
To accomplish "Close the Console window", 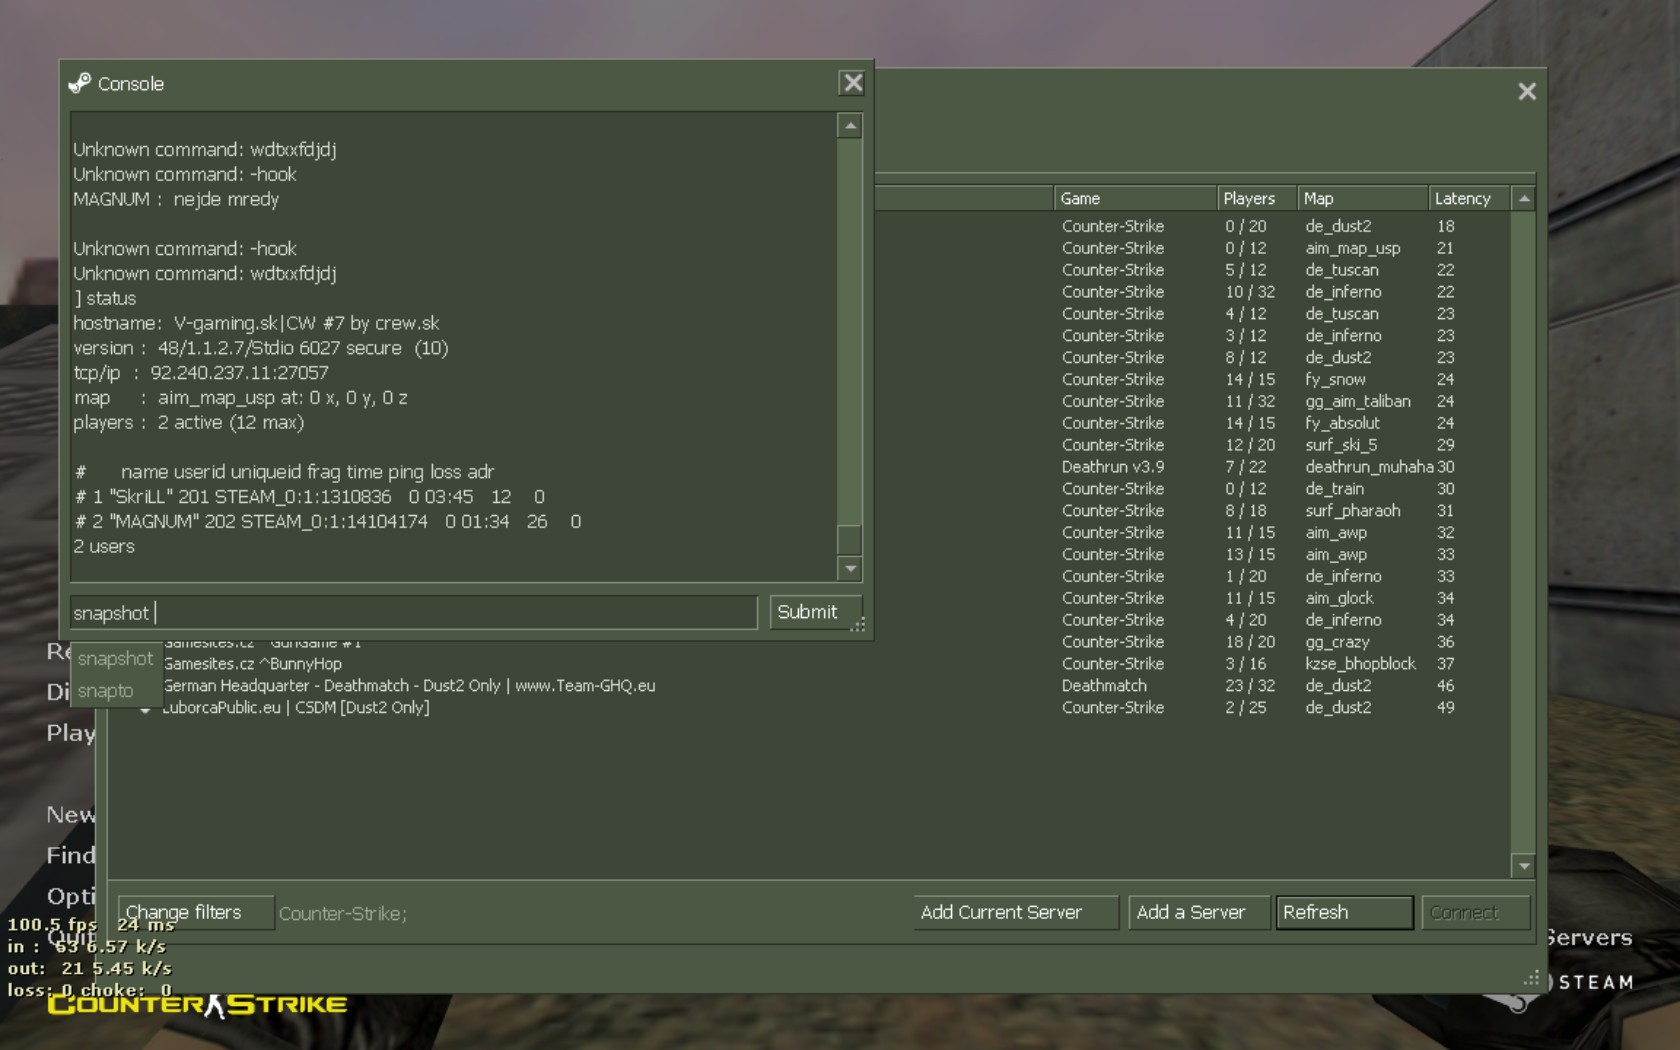I will (x=852, y=83).
